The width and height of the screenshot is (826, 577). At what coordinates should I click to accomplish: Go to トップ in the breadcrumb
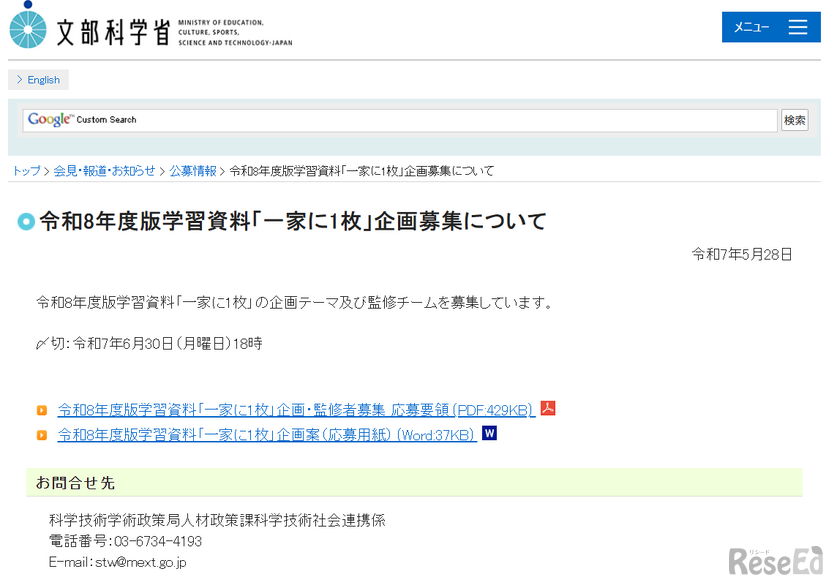[26, 171]
